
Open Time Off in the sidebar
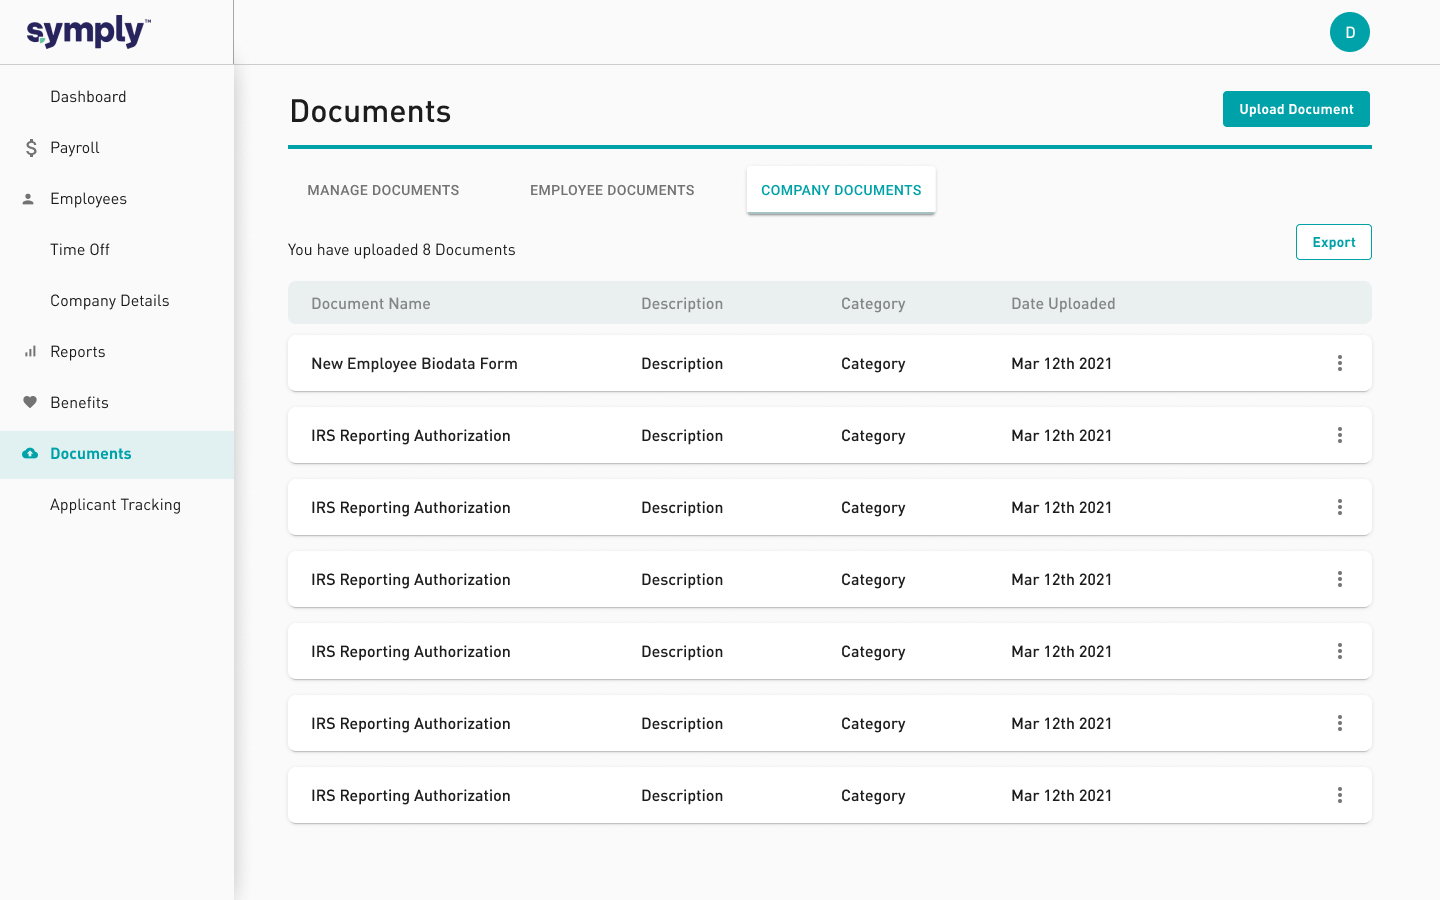(x=80, y=250)
